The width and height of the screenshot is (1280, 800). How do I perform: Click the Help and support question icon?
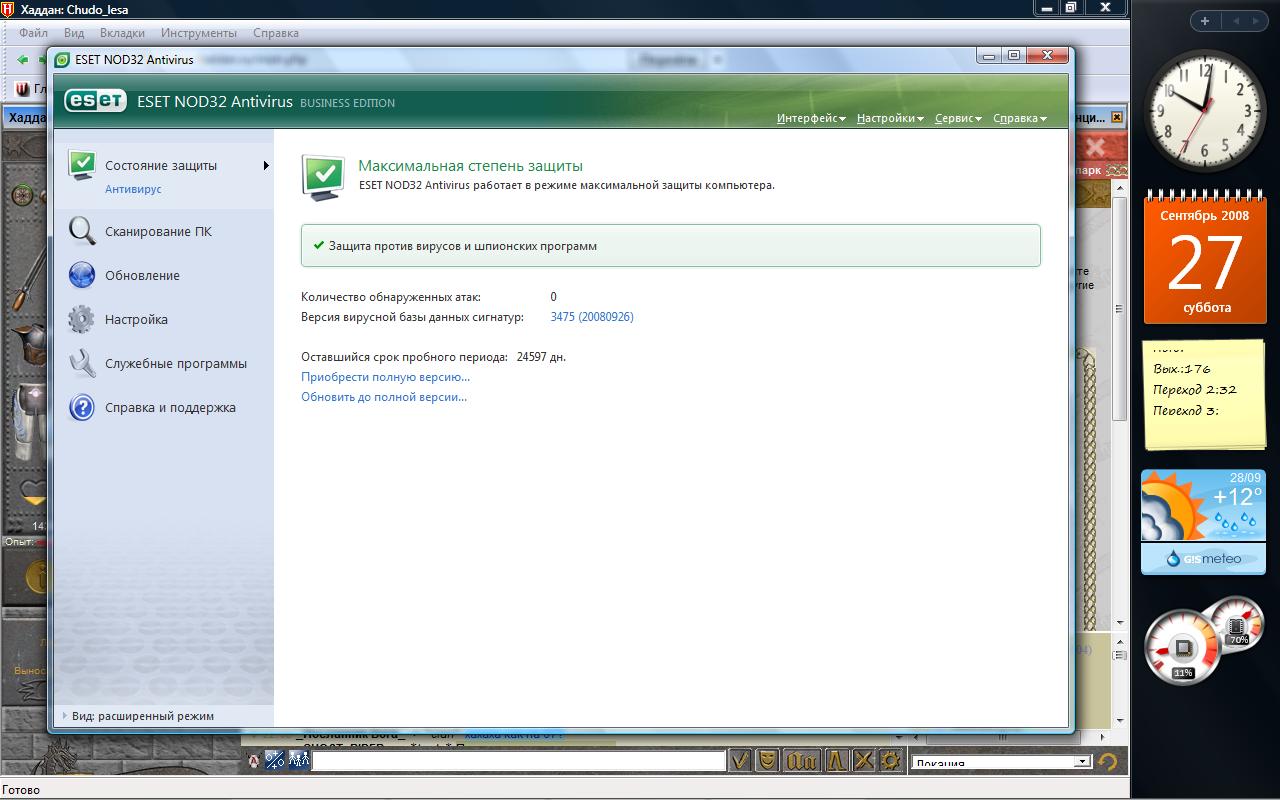pyautogui.click(x=82, y=408)
